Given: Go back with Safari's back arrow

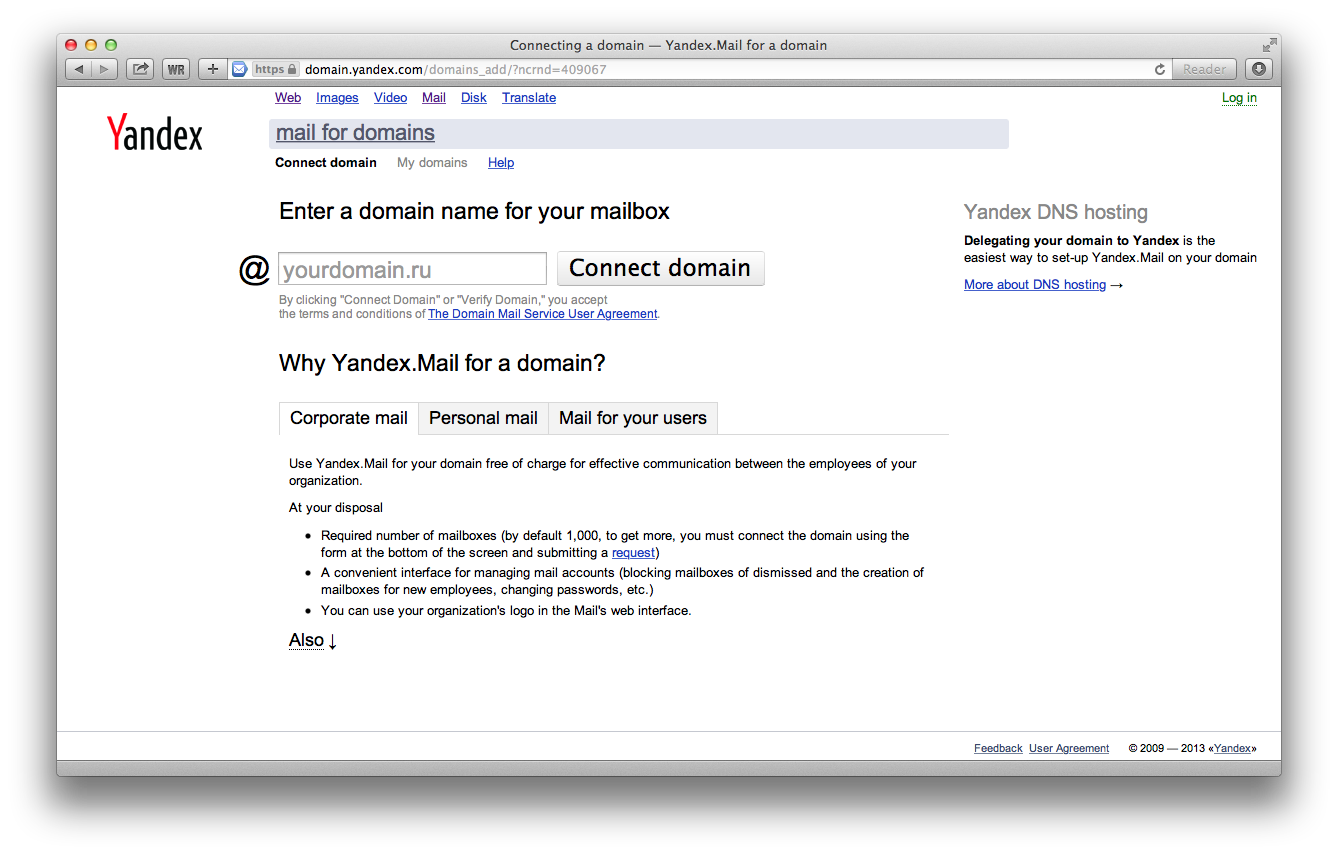Looking at the screenshot, I should (x=79, y=69).
